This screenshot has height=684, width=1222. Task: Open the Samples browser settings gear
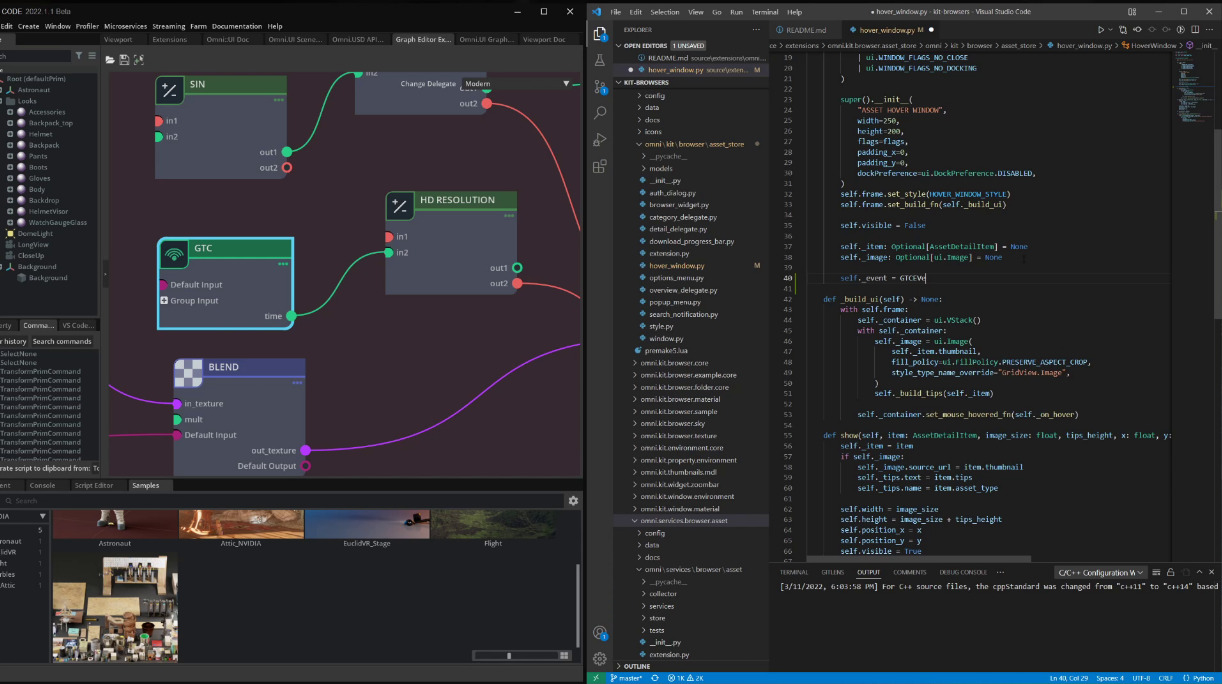(573, 501)
